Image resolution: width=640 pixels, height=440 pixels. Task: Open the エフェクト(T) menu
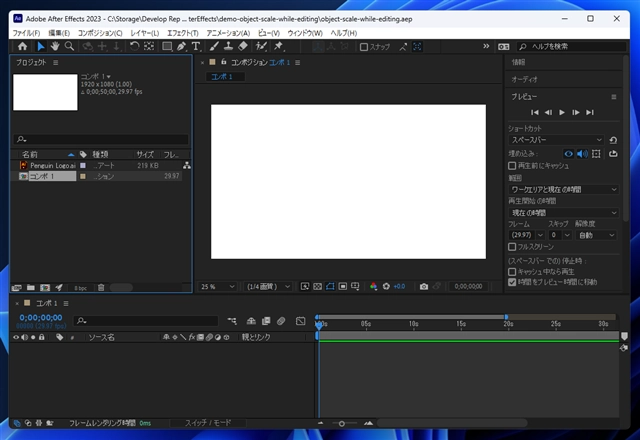pyautogui.click(x=182, y=33)
